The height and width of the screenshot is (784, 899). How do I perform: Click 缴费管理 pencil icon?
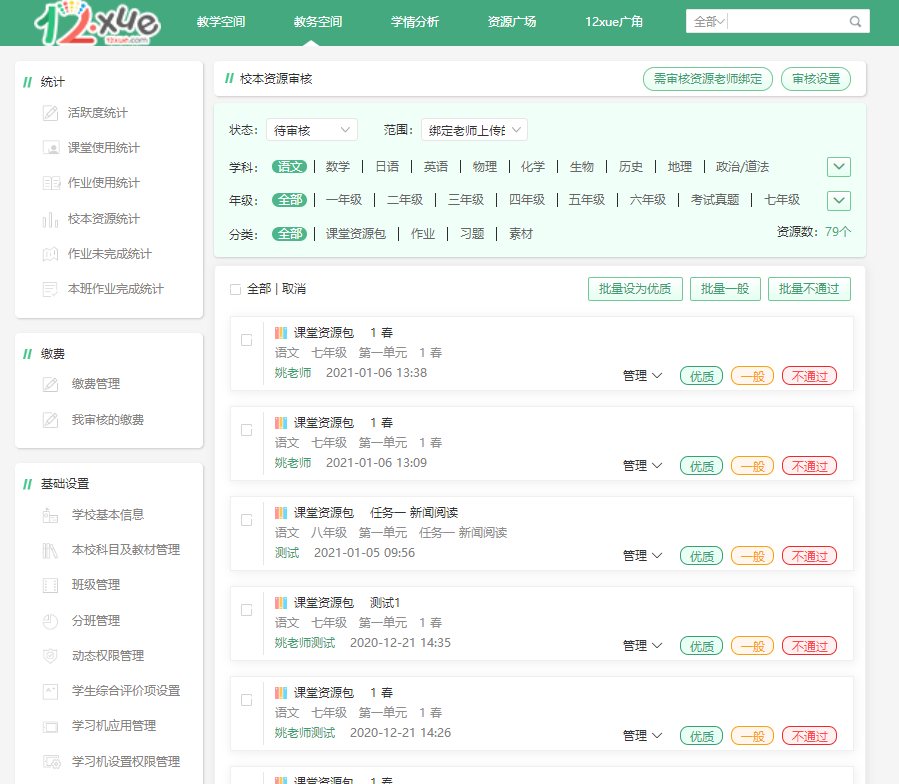tap(50, 384)
